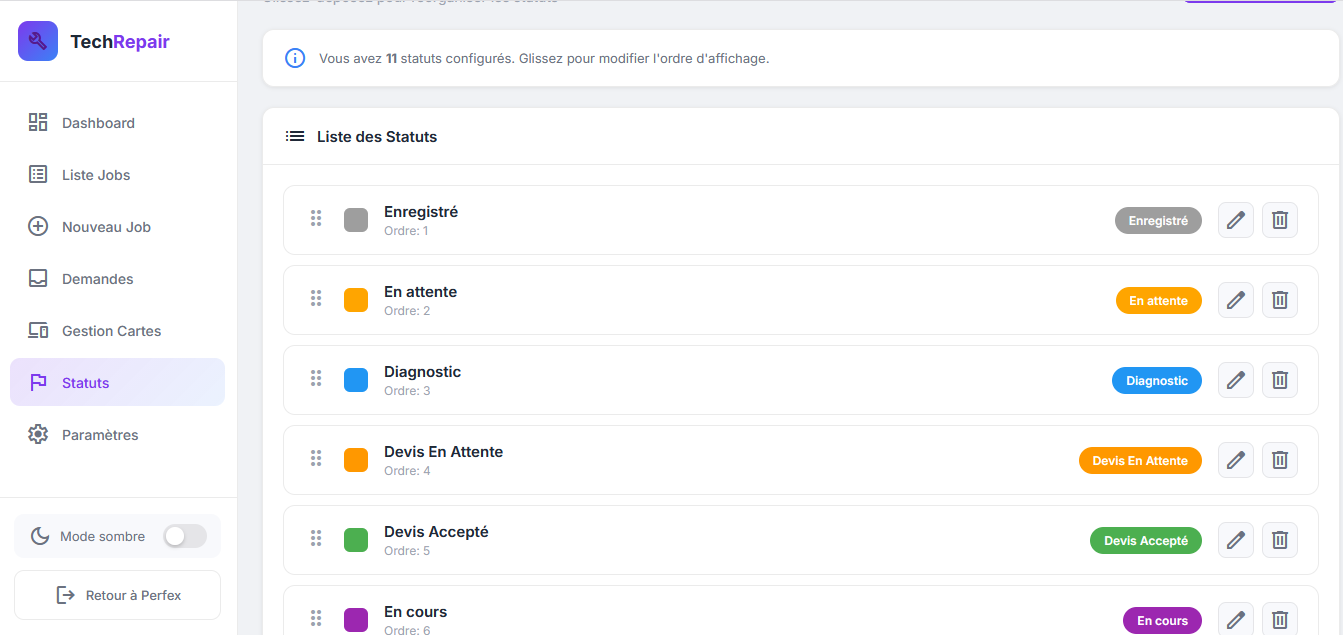Click the Nouveau Job plus icon
Viewport: 1343px width, 635px height.
click(38, 226)
